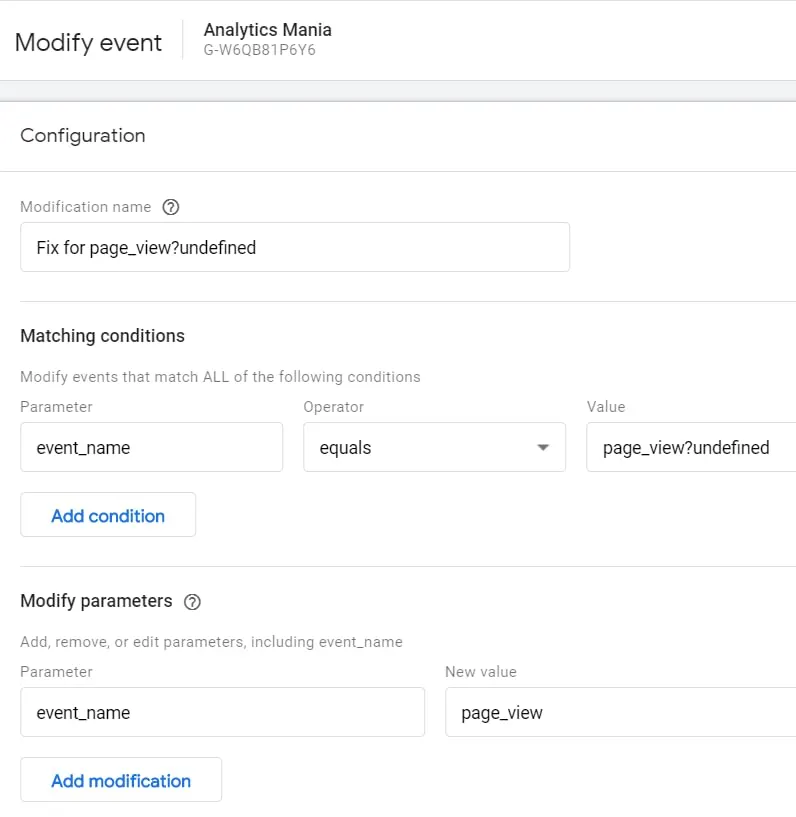796x817 pixels.
Task: Click the Modify event title
Action: tap(89, 43)
